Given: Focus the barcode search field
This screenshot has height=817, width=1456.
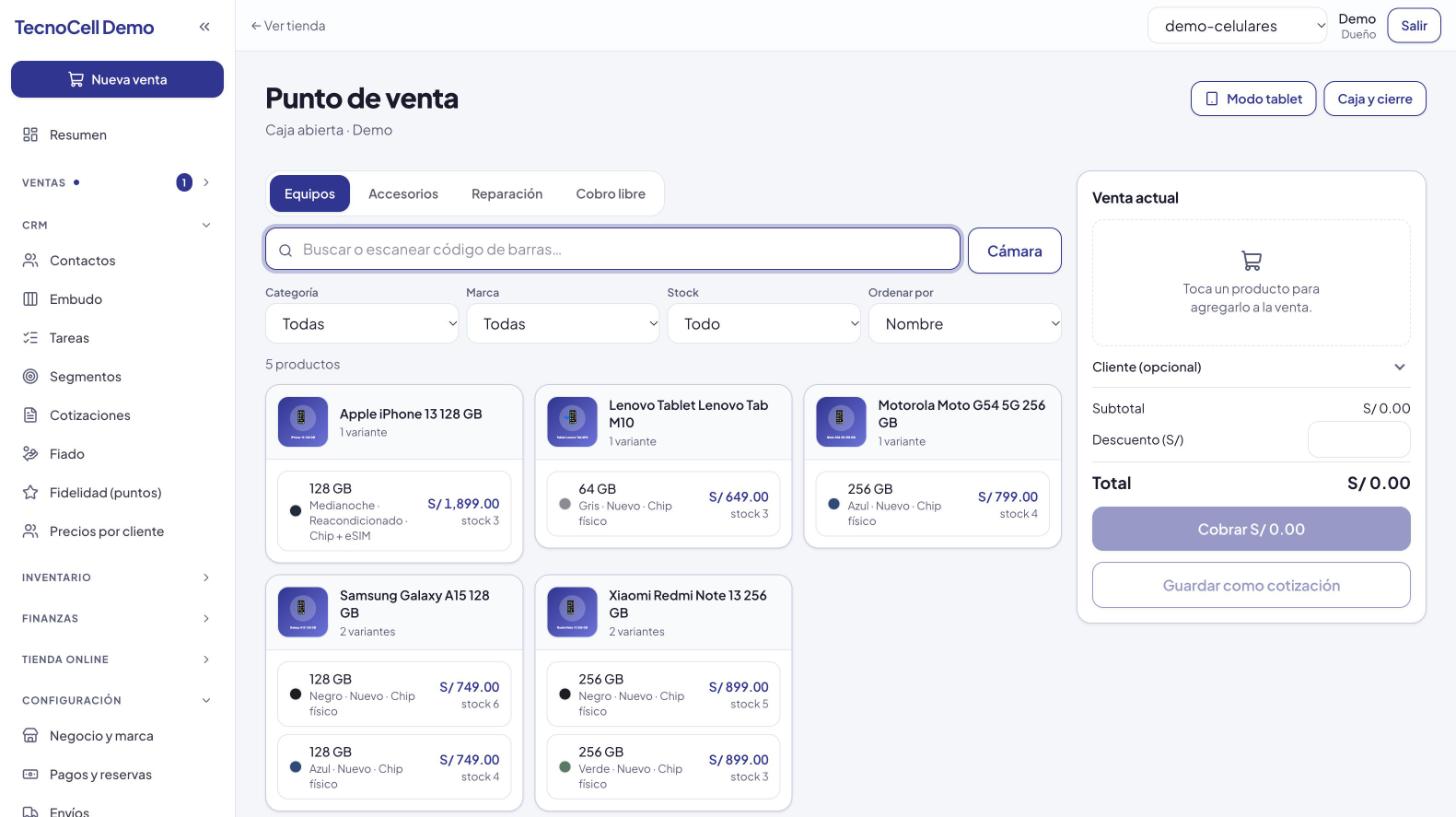Looking at the screenshot, I should coord(613,249).
